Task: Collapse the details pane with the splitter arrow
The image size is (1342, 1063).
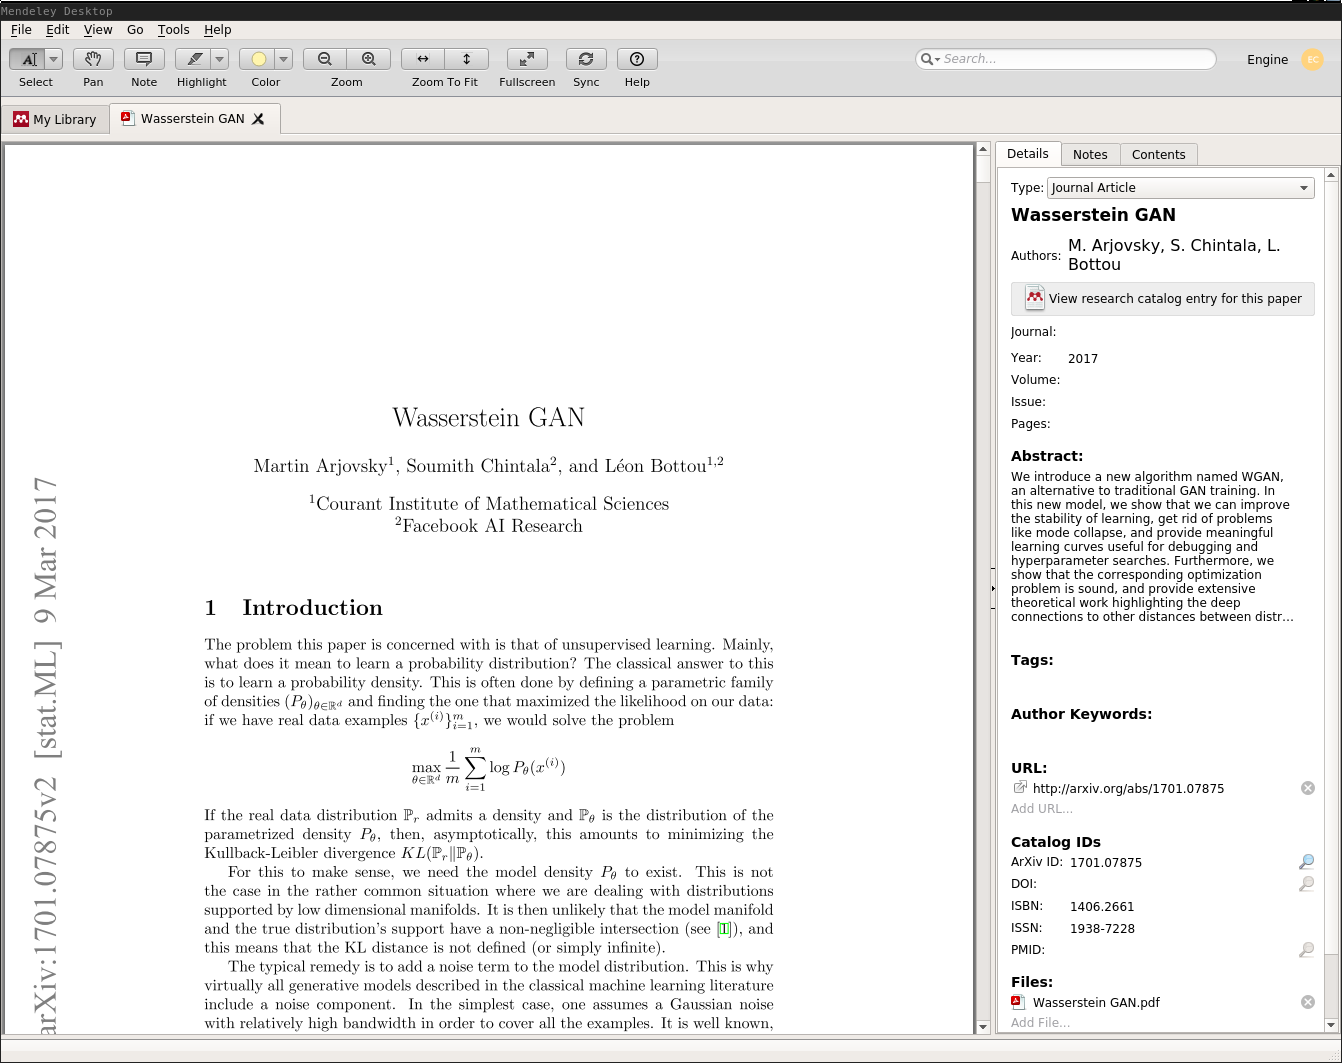Action: [993, 589]
